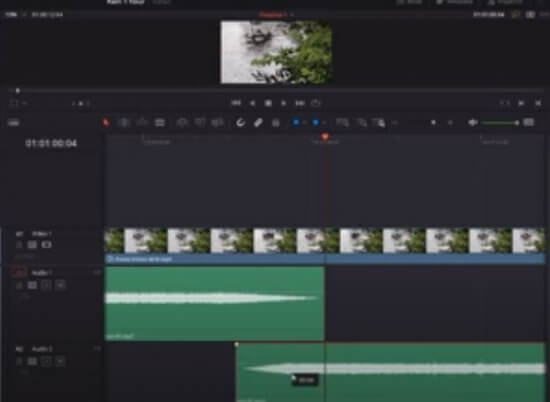Click the Overwrite Clip toolbar icon
The width and height of the screenshot is (550, 402).
pos(200,122)
